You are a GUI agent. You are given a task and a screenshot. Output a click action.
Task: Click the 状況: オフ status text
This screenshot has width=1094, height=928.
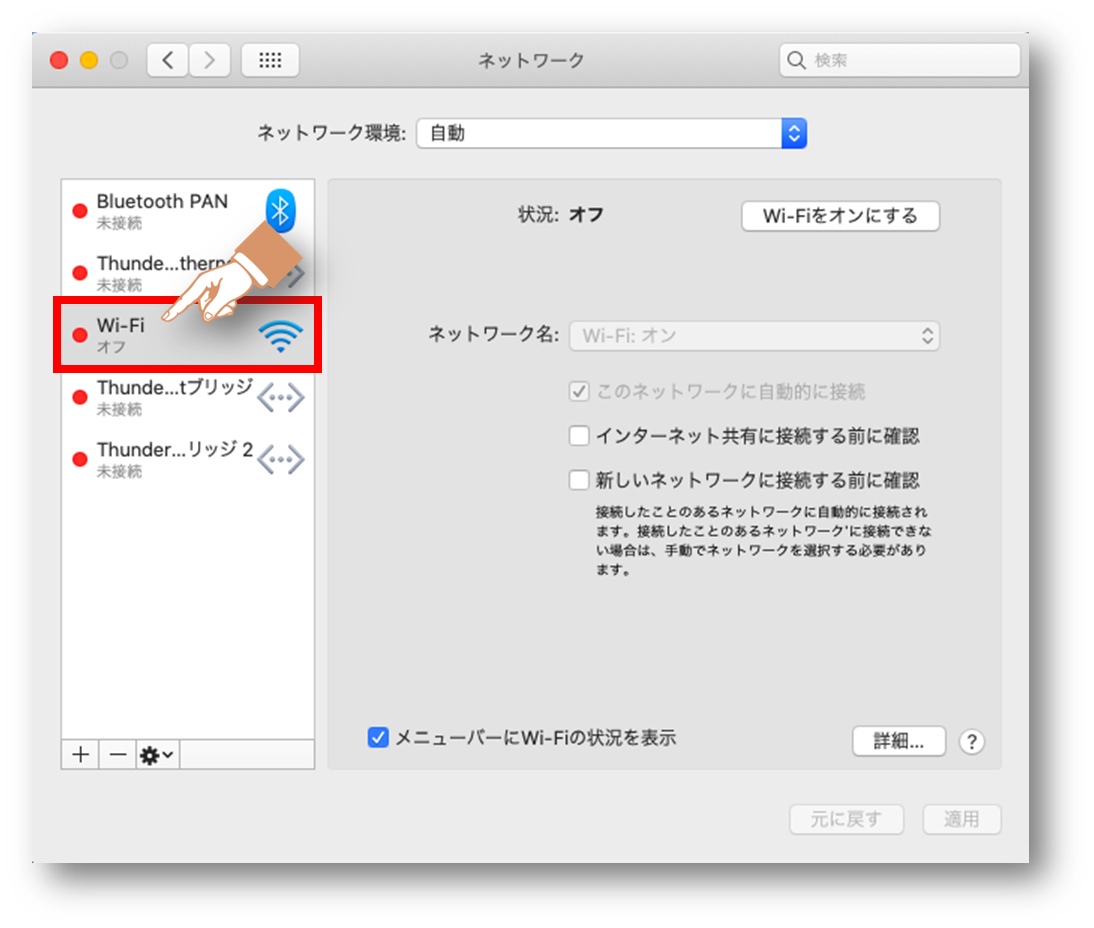click(560, 215)
